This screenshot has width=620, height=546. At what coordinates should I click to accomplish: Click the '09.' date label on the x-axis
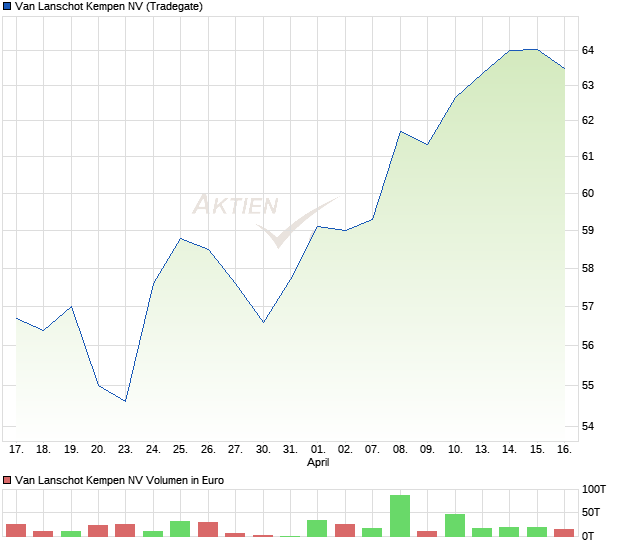427,450
